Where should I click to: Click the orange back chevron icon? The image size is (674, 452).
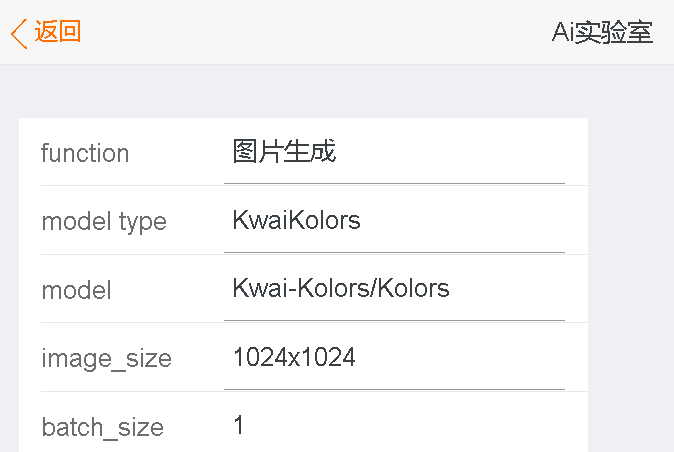[18, 32]
